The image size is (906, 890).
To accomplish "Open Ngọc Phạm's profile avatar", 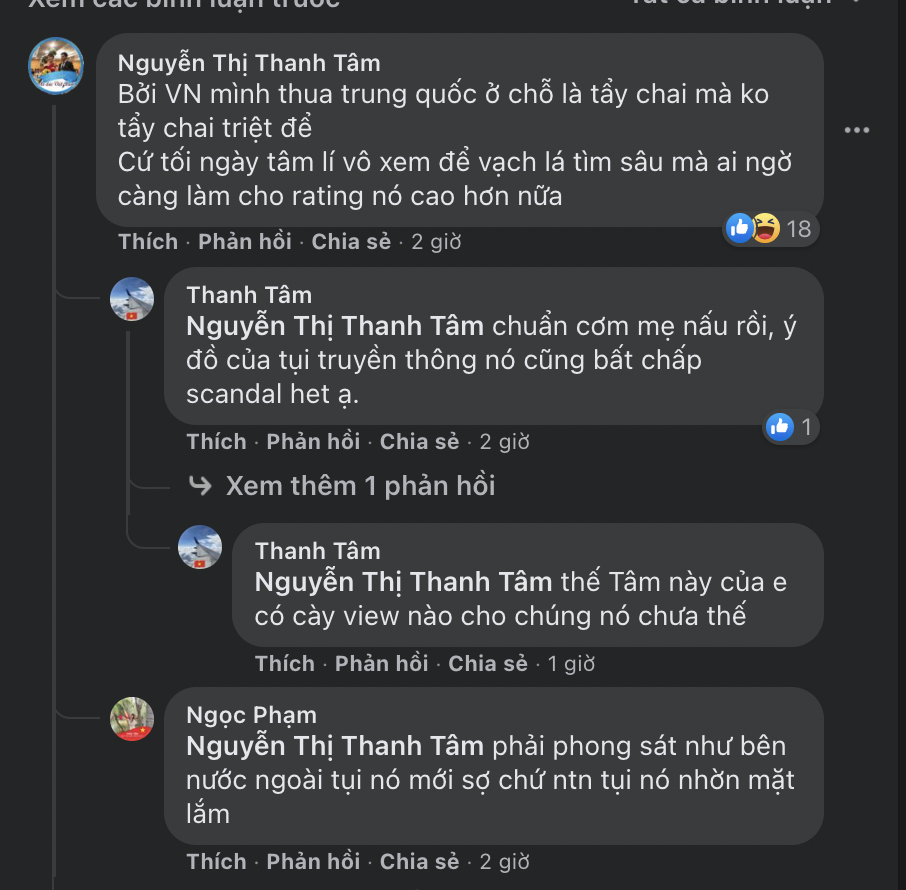I will coord(134,719).
